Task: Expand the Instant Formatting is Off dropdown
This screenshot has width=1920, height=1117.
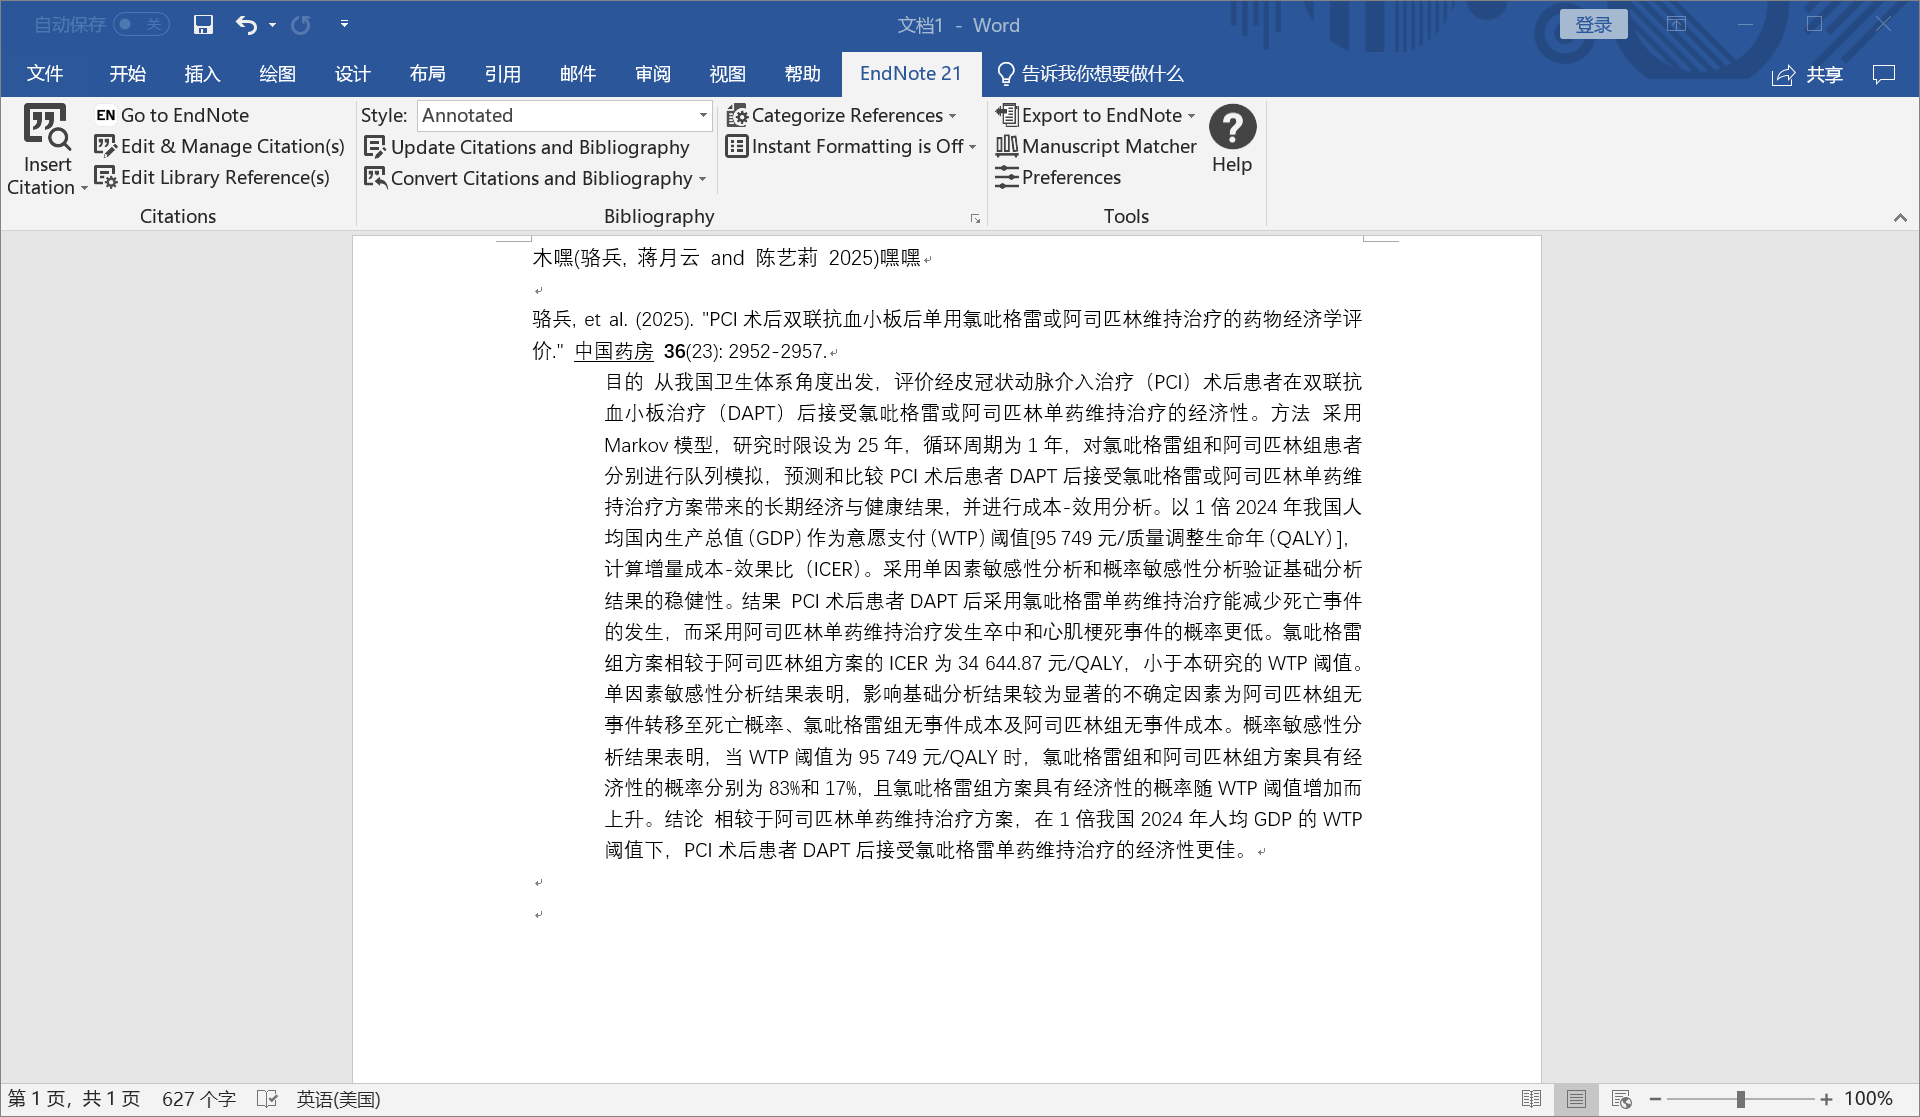Action: [x=972, y=147]
